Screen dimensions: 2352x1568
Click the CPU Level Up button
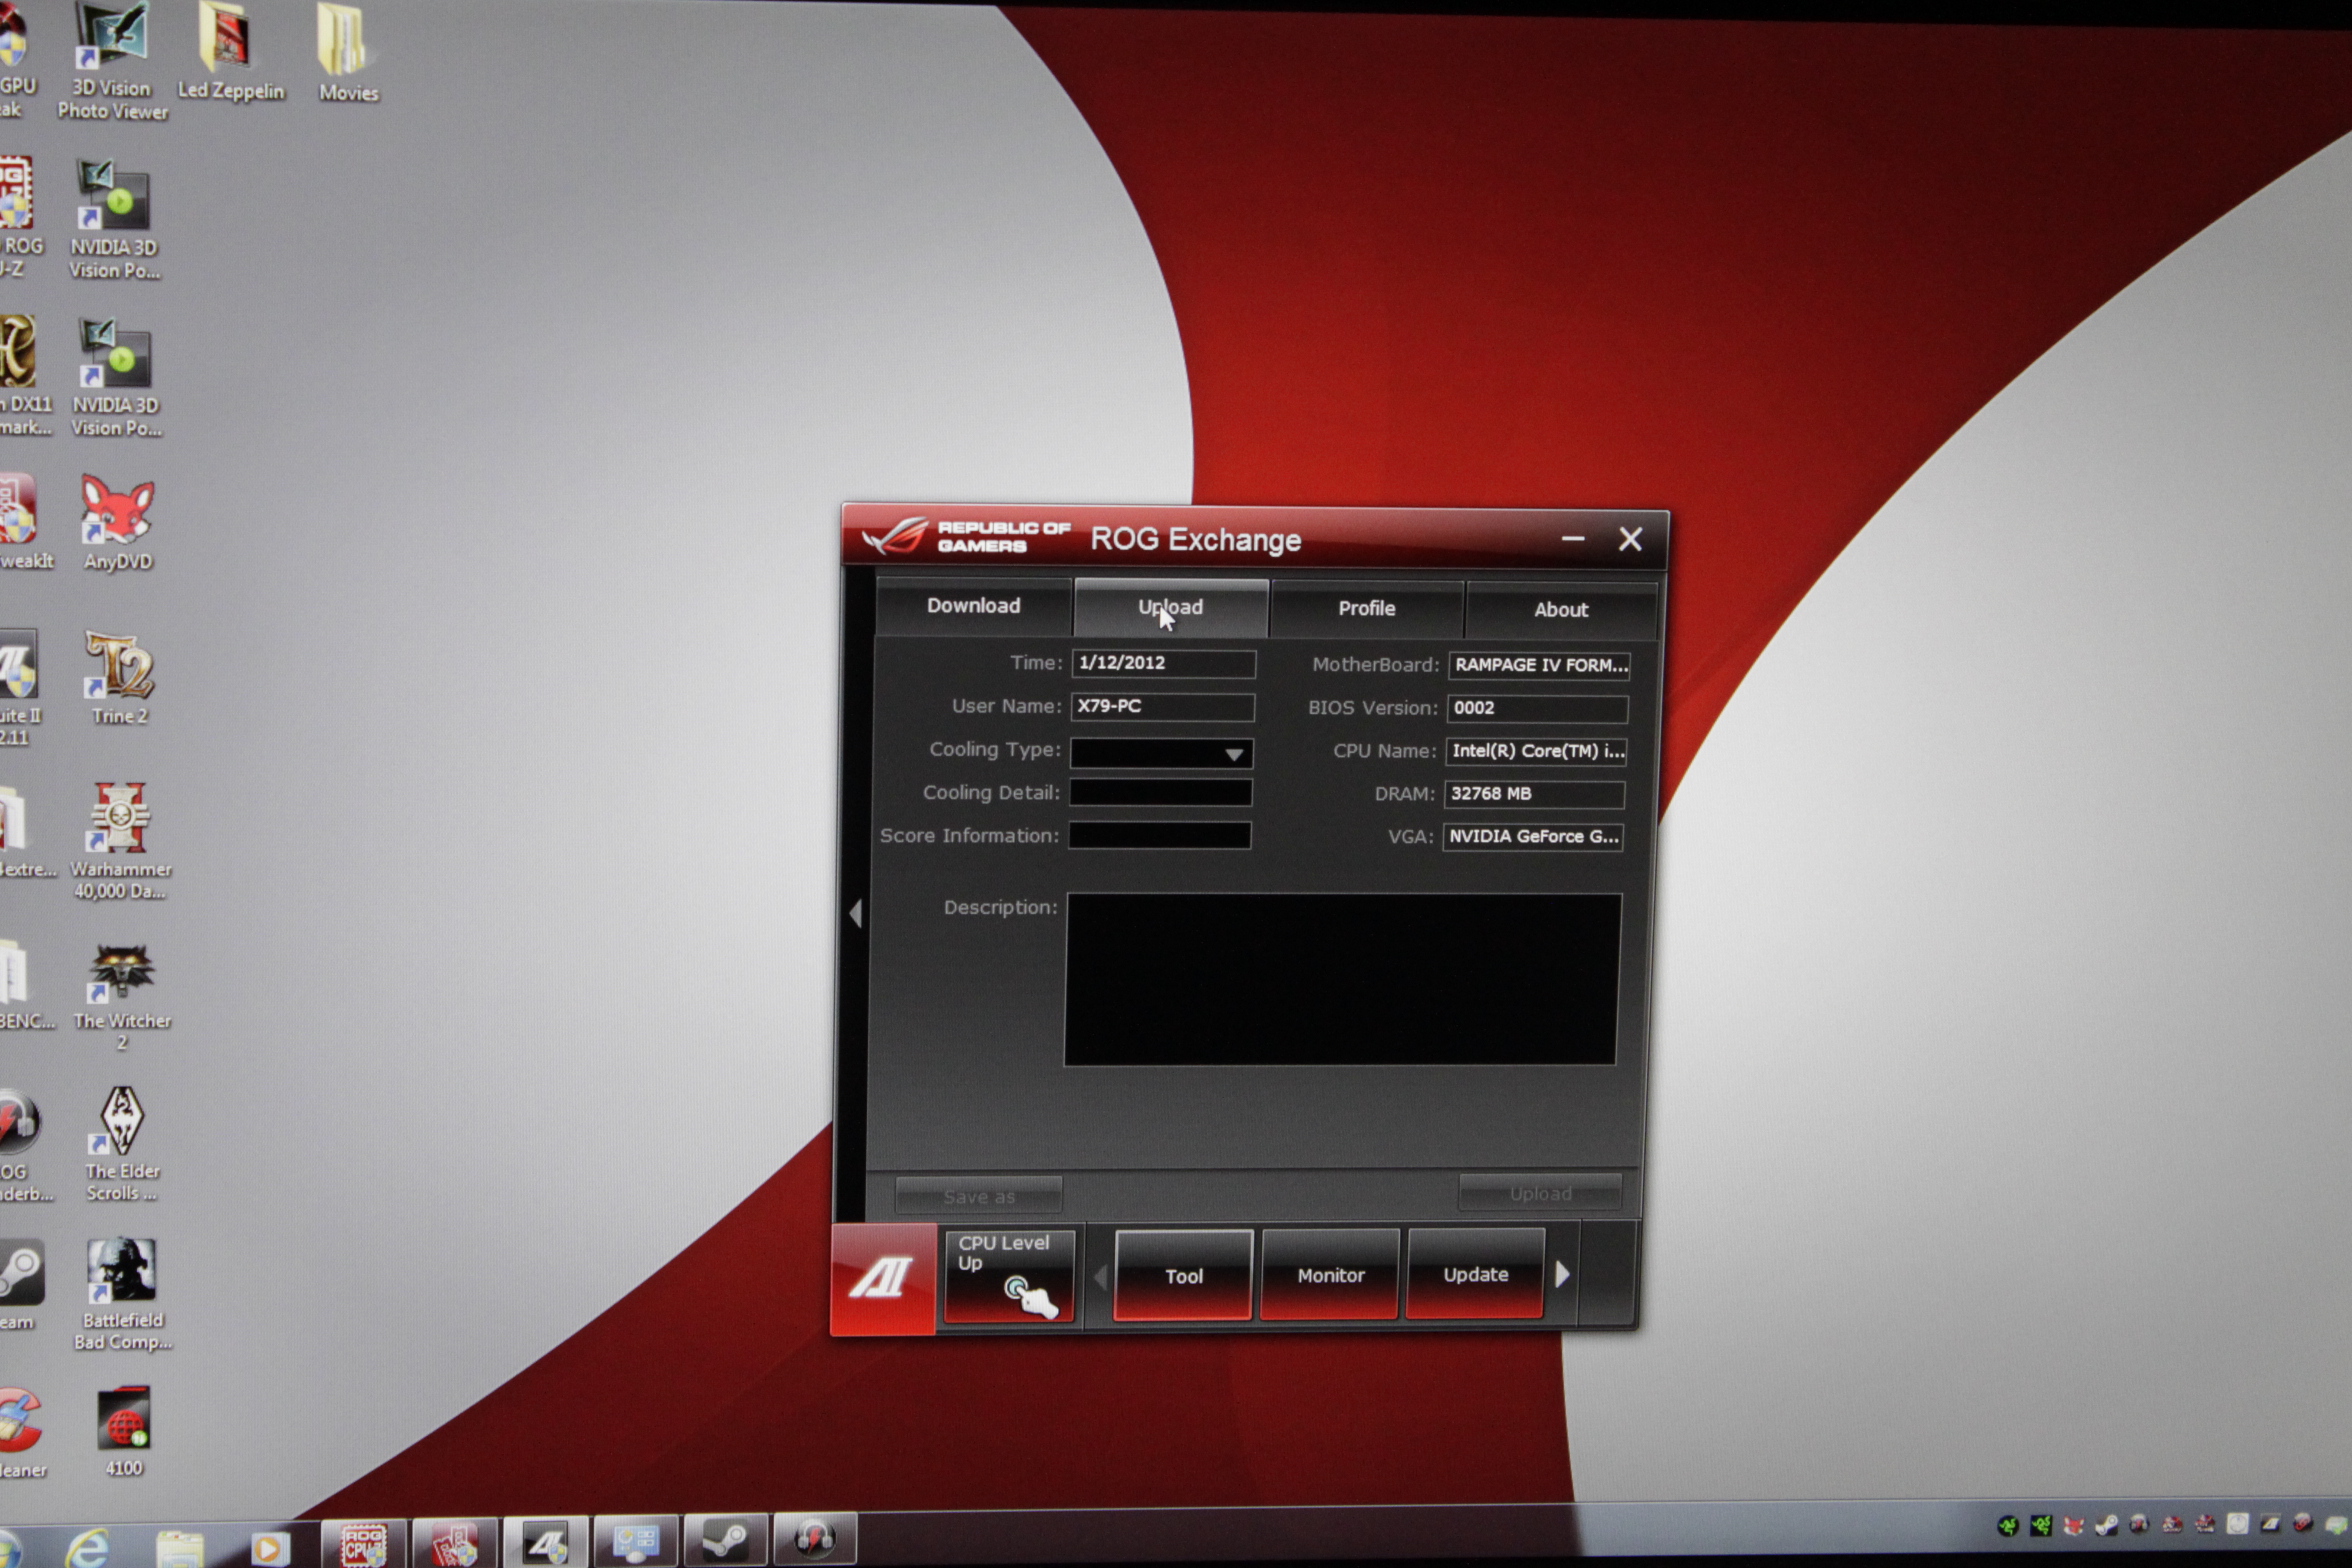(x=1009, y=1277)
